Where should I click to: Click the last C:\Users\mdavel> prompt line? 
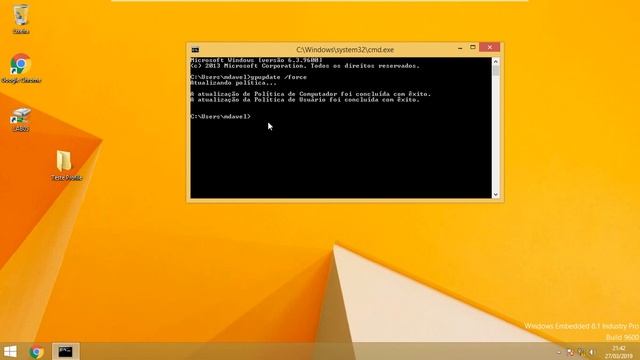[220, 117]
